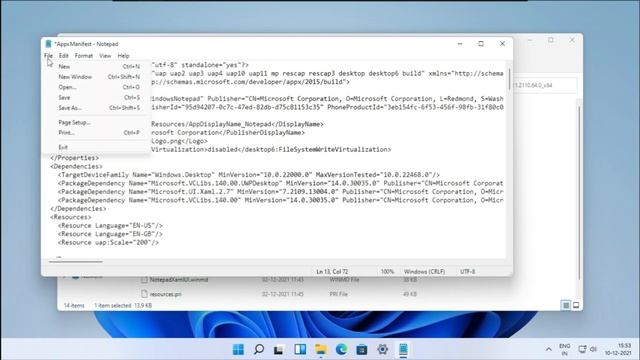Click the Resource Language="EN-US" line

click(110, 226)
